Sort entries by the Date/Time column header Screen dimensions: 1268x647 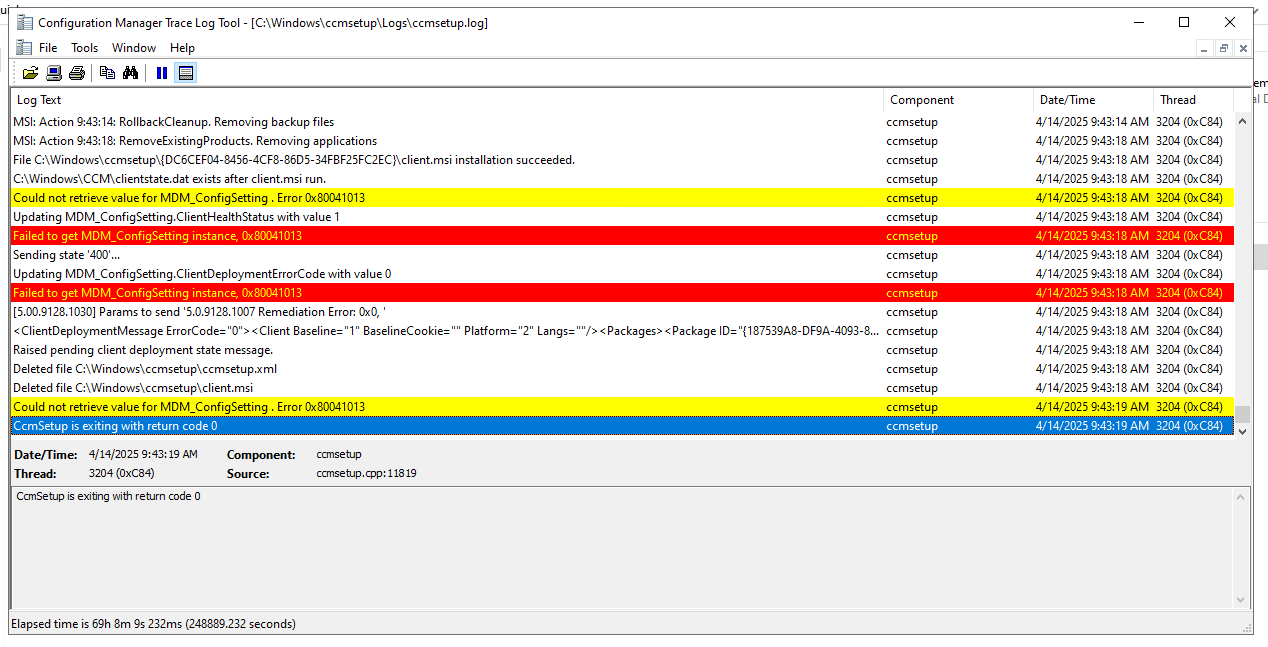(x=1067, y=99)
